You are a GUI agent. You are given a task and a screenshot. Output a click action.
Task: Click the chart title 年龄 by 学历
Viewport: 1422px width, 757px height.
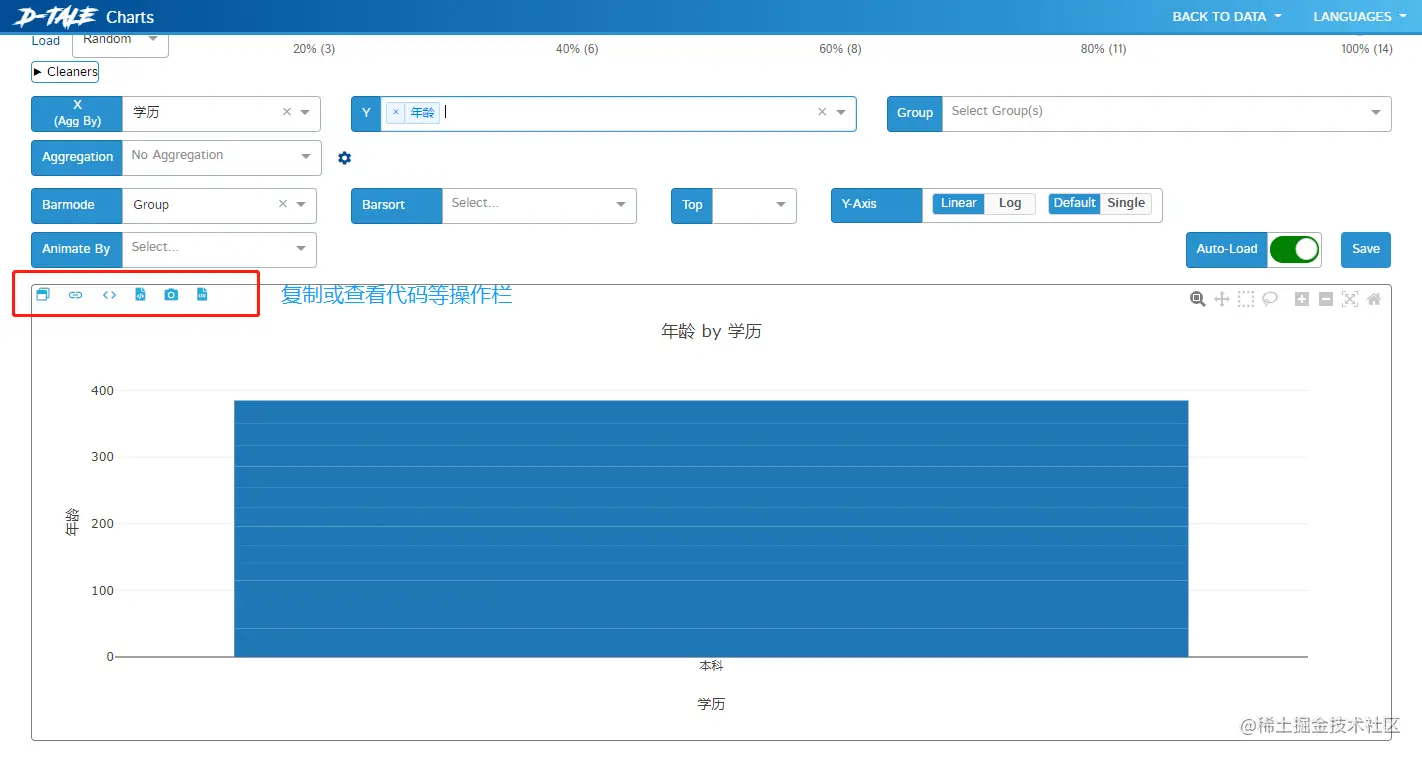(x=711, y=331)
